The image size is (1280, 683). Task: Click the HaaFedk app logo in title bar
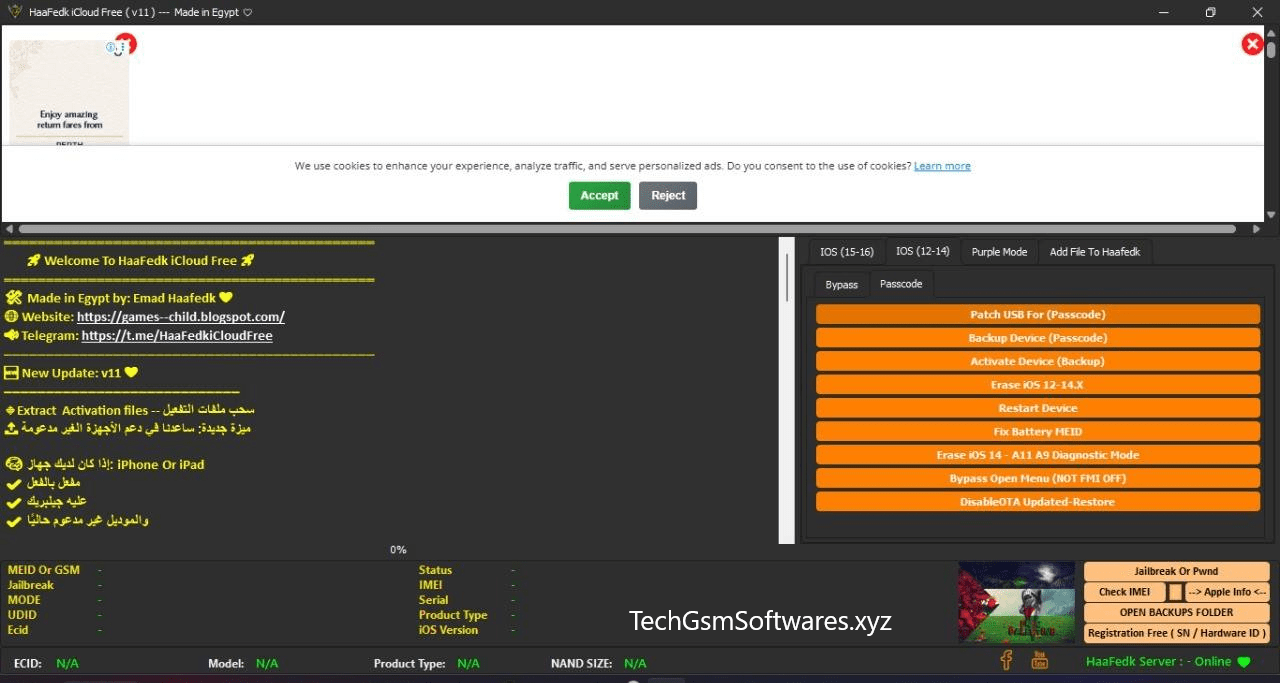[15, 12]
